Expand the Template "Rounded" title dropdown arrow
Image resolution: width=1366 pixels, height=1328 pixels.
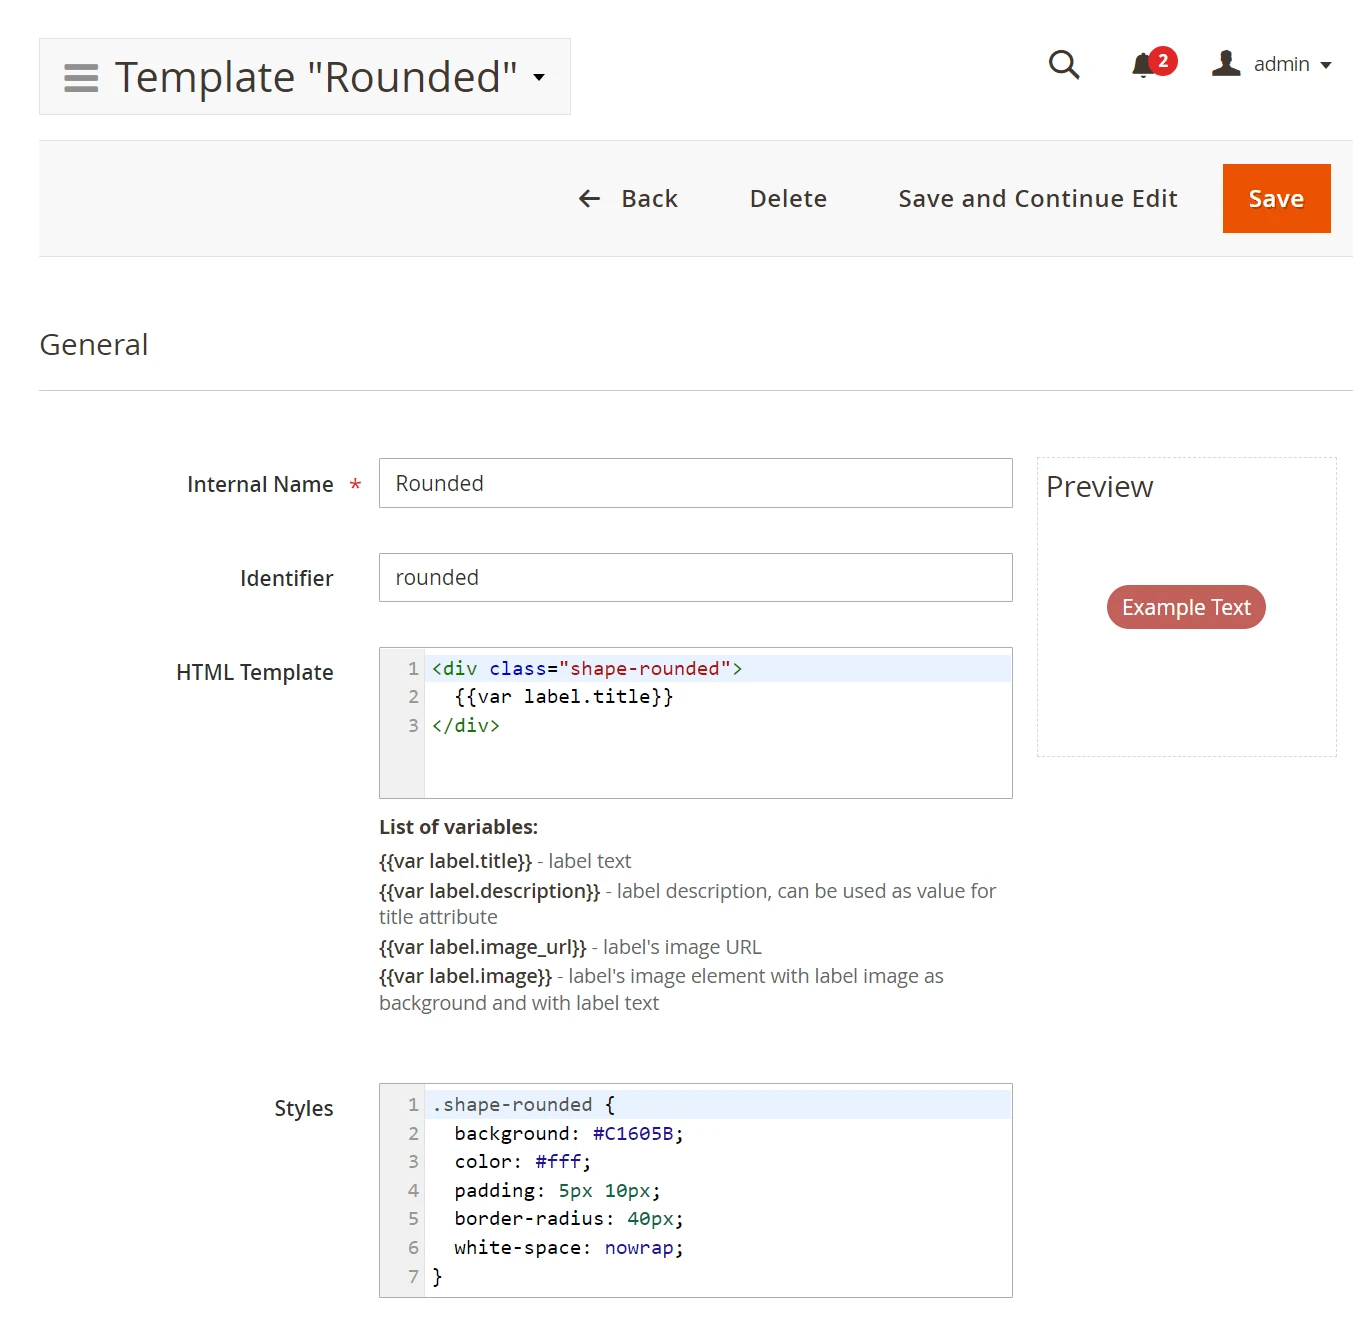click(x=539, y=77)
